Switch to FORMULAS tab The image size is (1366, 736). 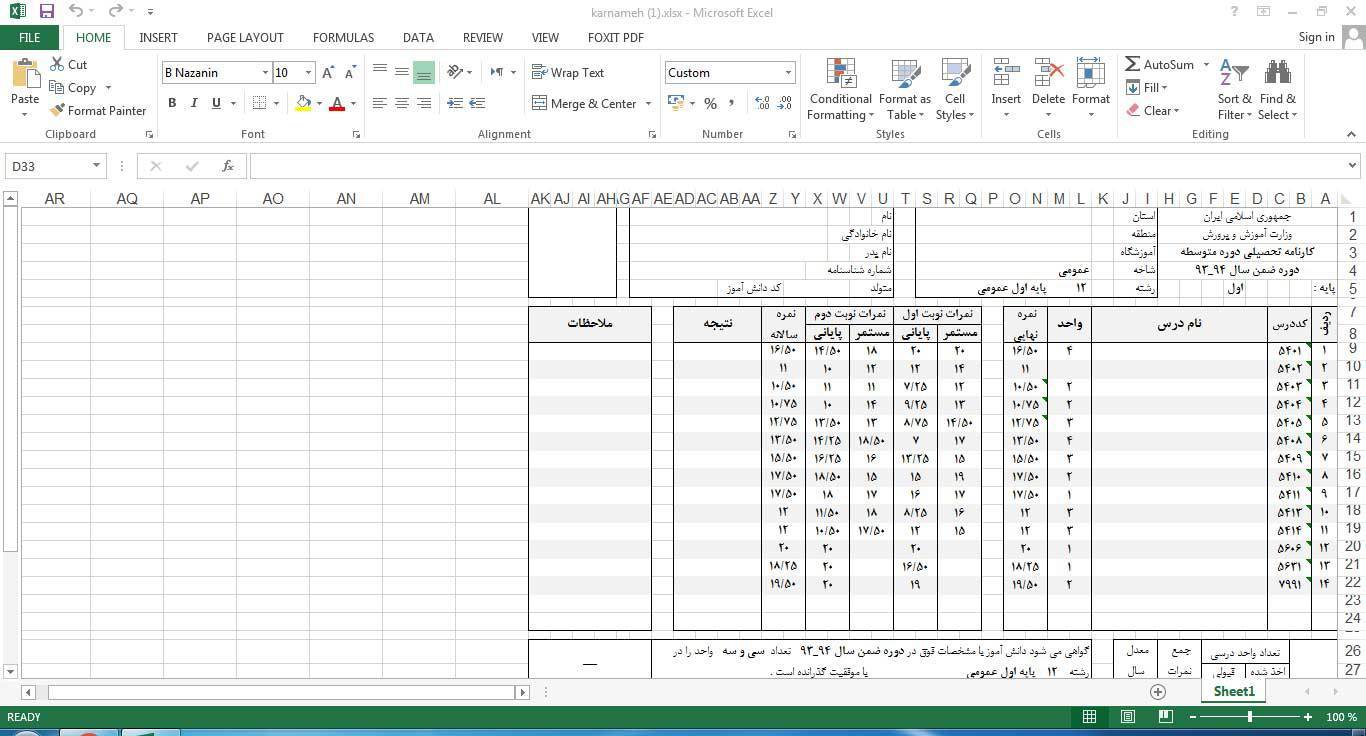(x=343, y=37)
